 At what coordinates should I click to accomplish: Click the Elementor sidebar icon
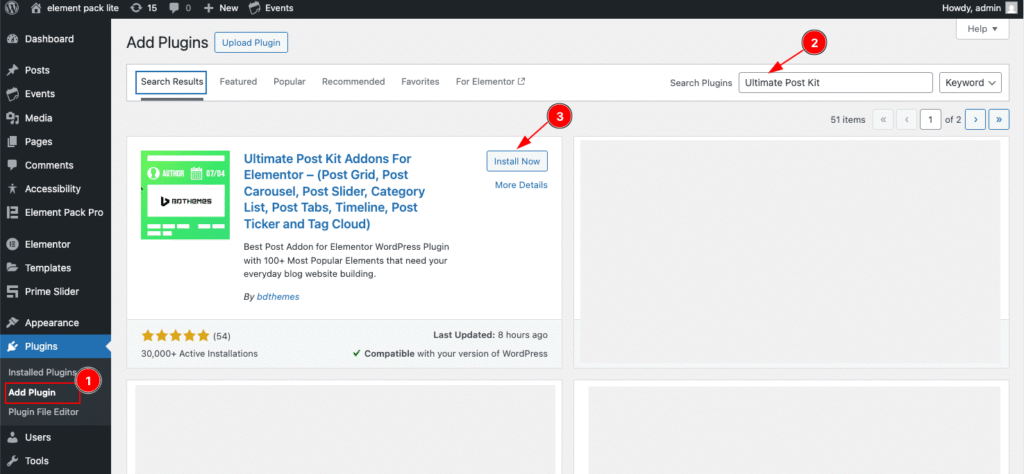pyautogui.click(x=12, y=244)
